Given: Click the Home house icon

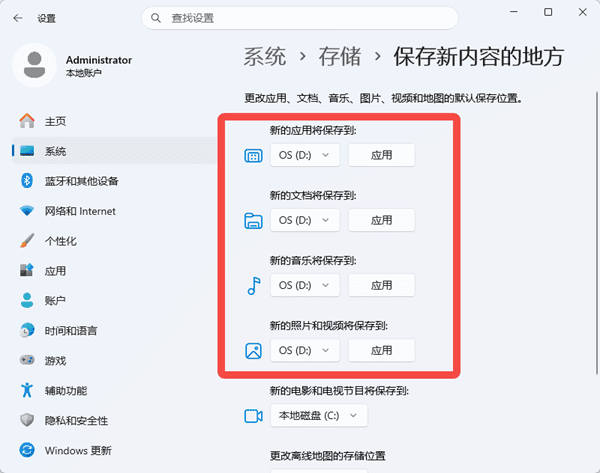Looking at the screenshot, I should (27, 121).
